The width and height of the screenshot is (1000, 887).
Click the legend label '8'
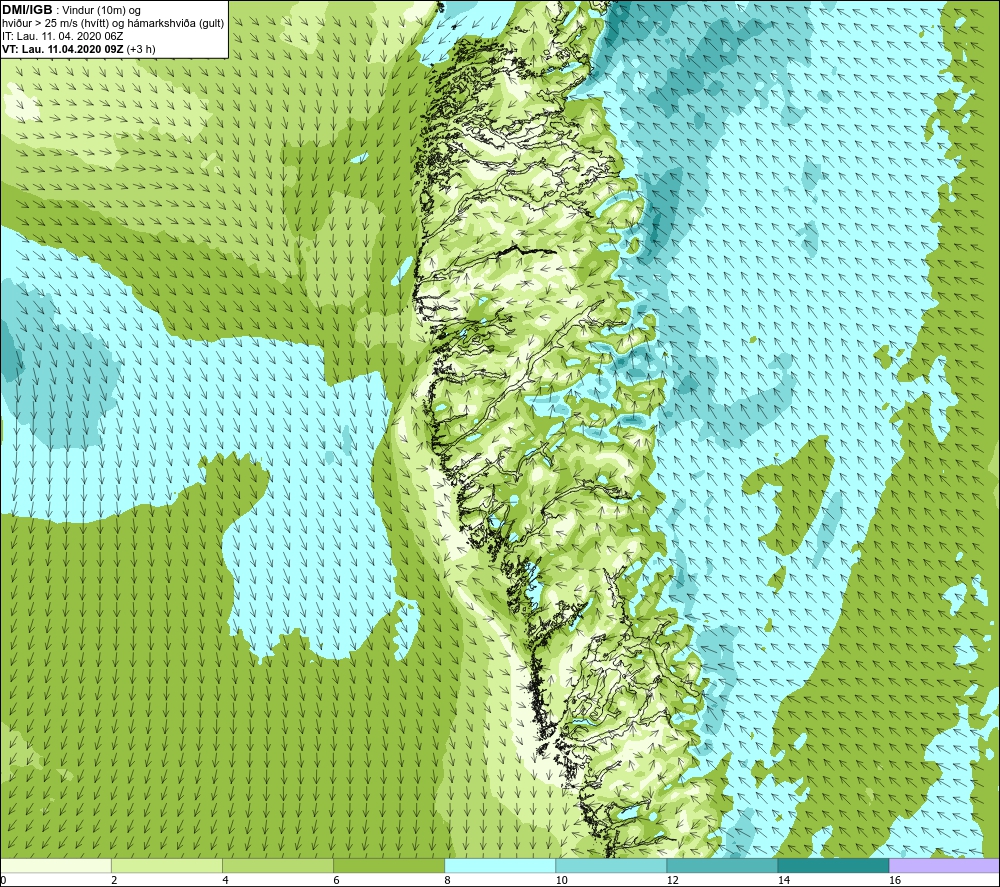(x=447, y=880)
